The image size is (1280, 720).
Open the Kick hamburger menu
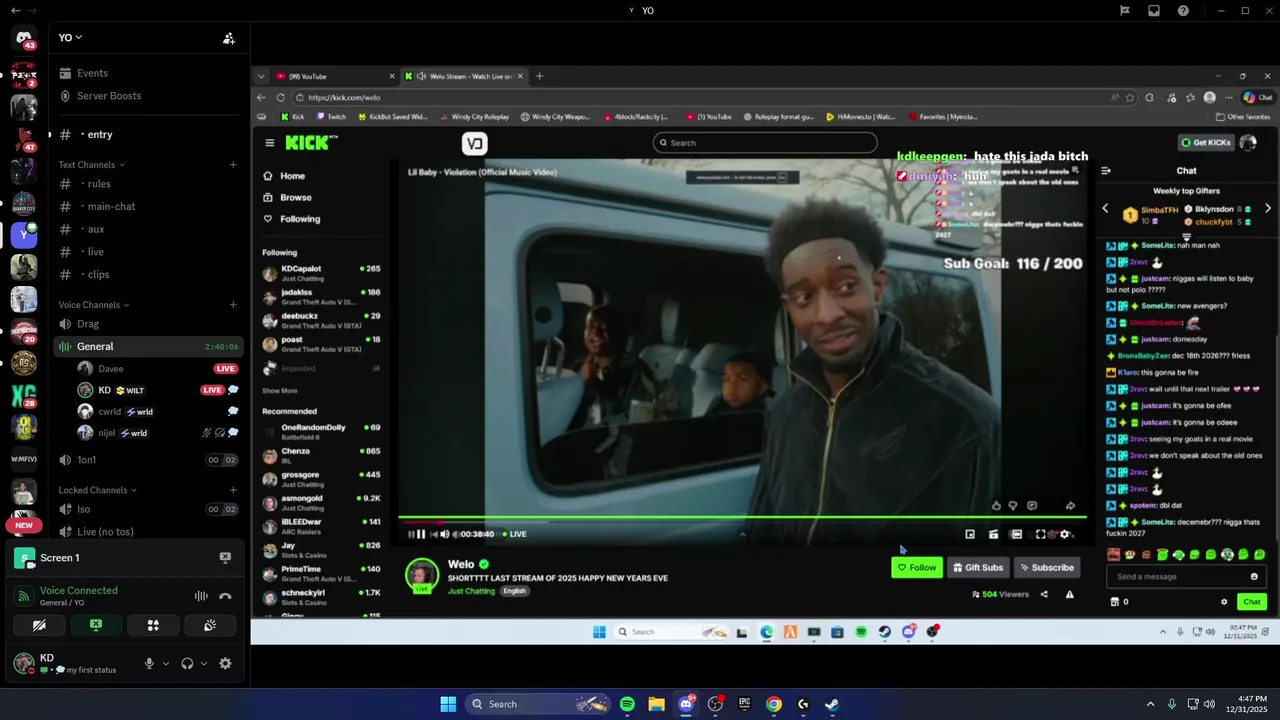pos(269,143)
